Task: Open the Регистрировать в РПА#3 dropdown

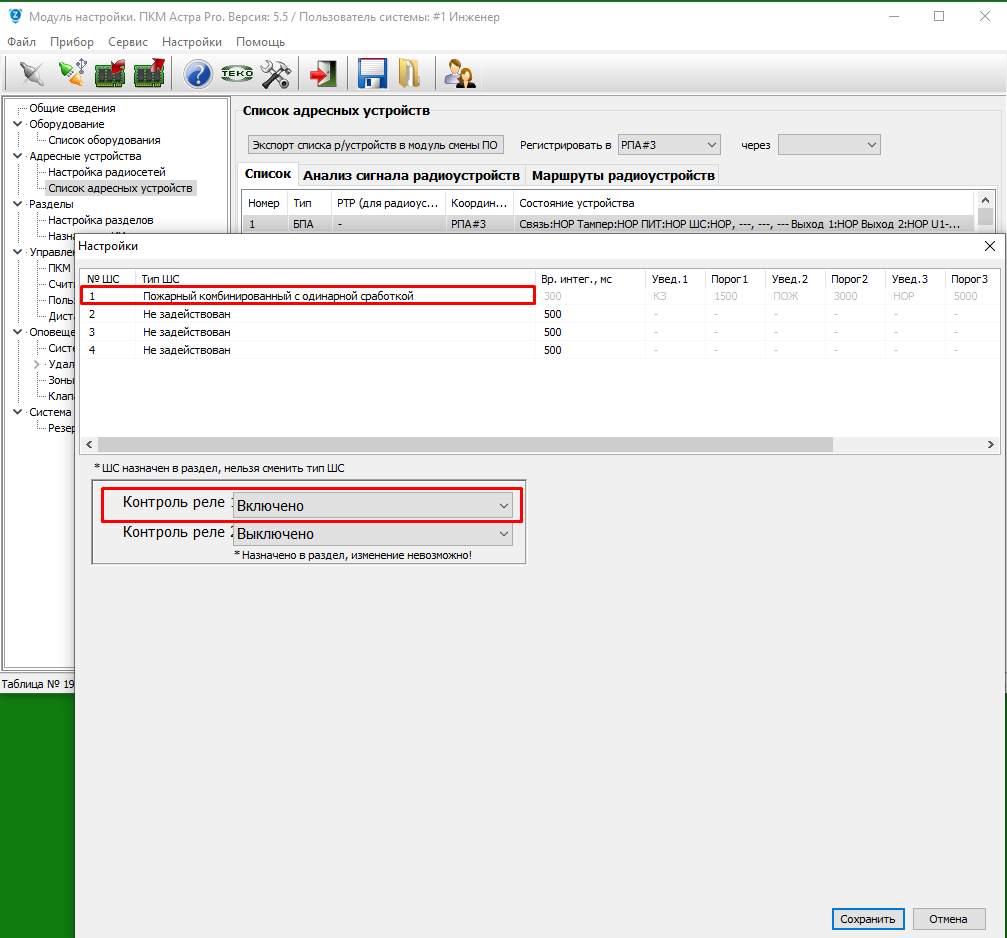Action: tap(668, 145)
